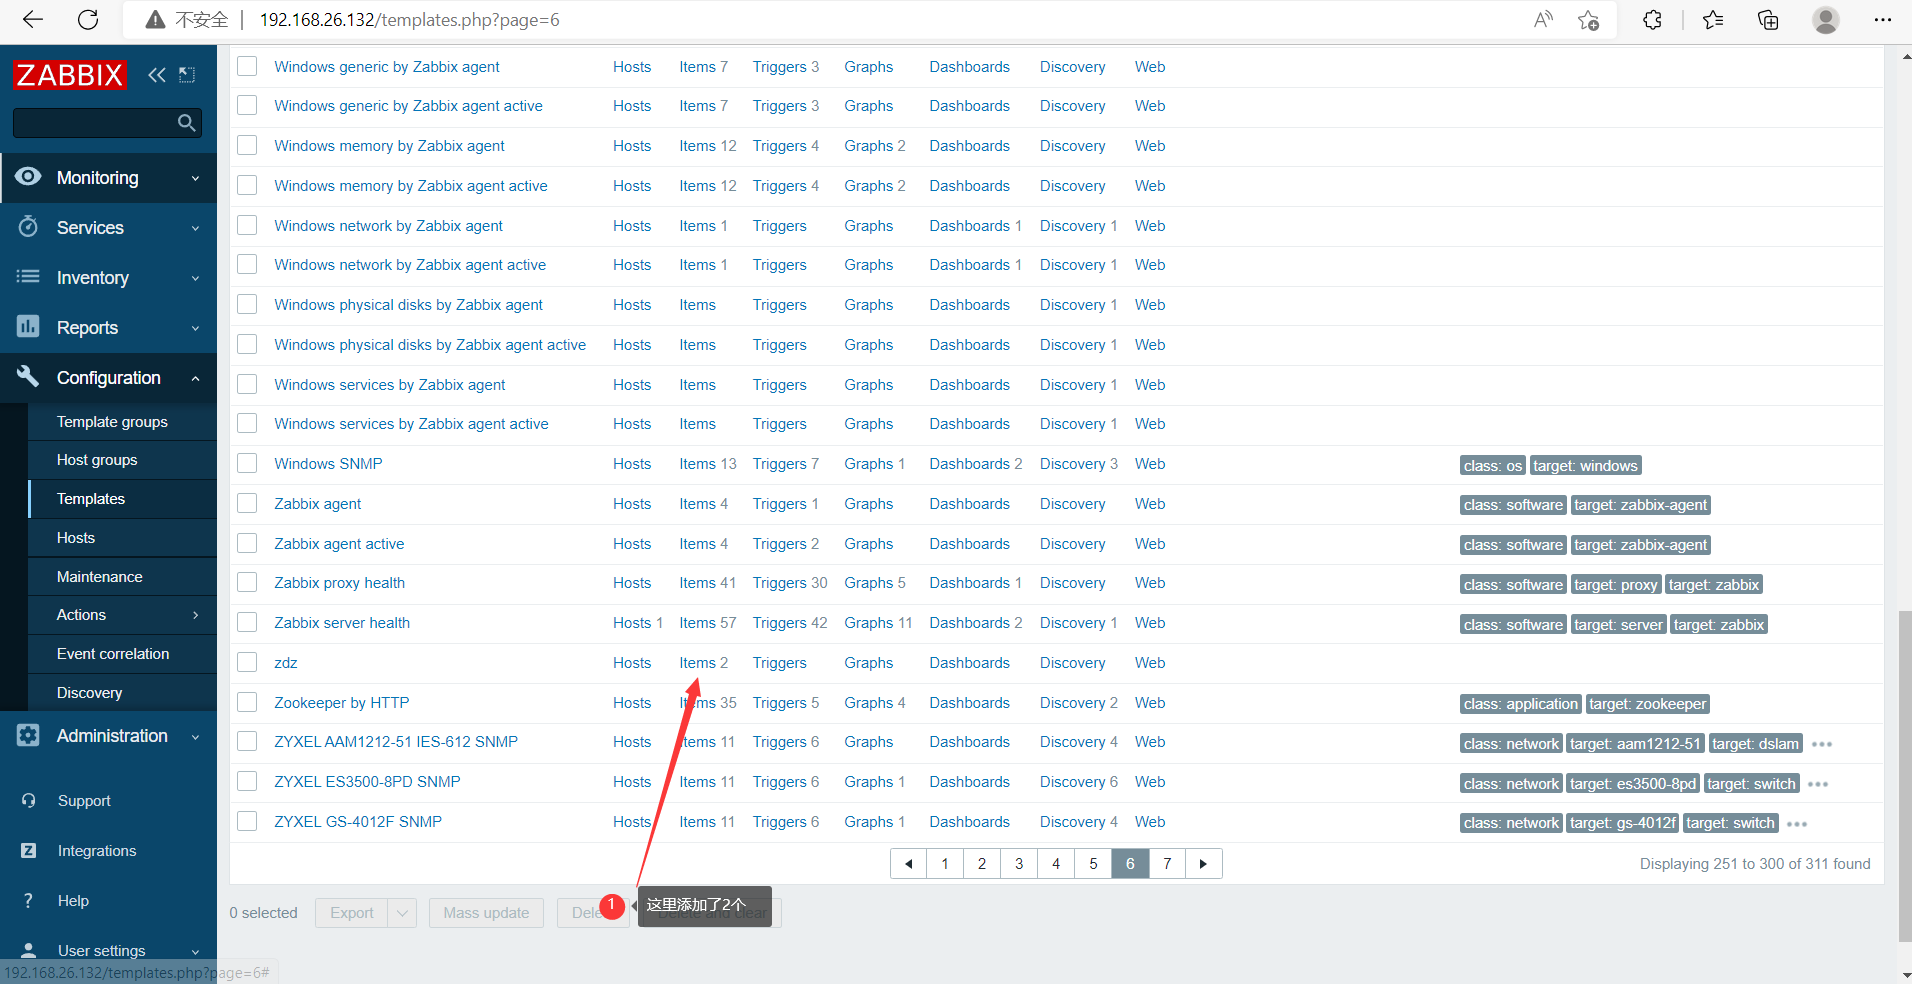Screen dimensions: 1912x984
Task: Show more tags for ZYXEL AAM1212-51 row
Action: (x=1822, y=744)
